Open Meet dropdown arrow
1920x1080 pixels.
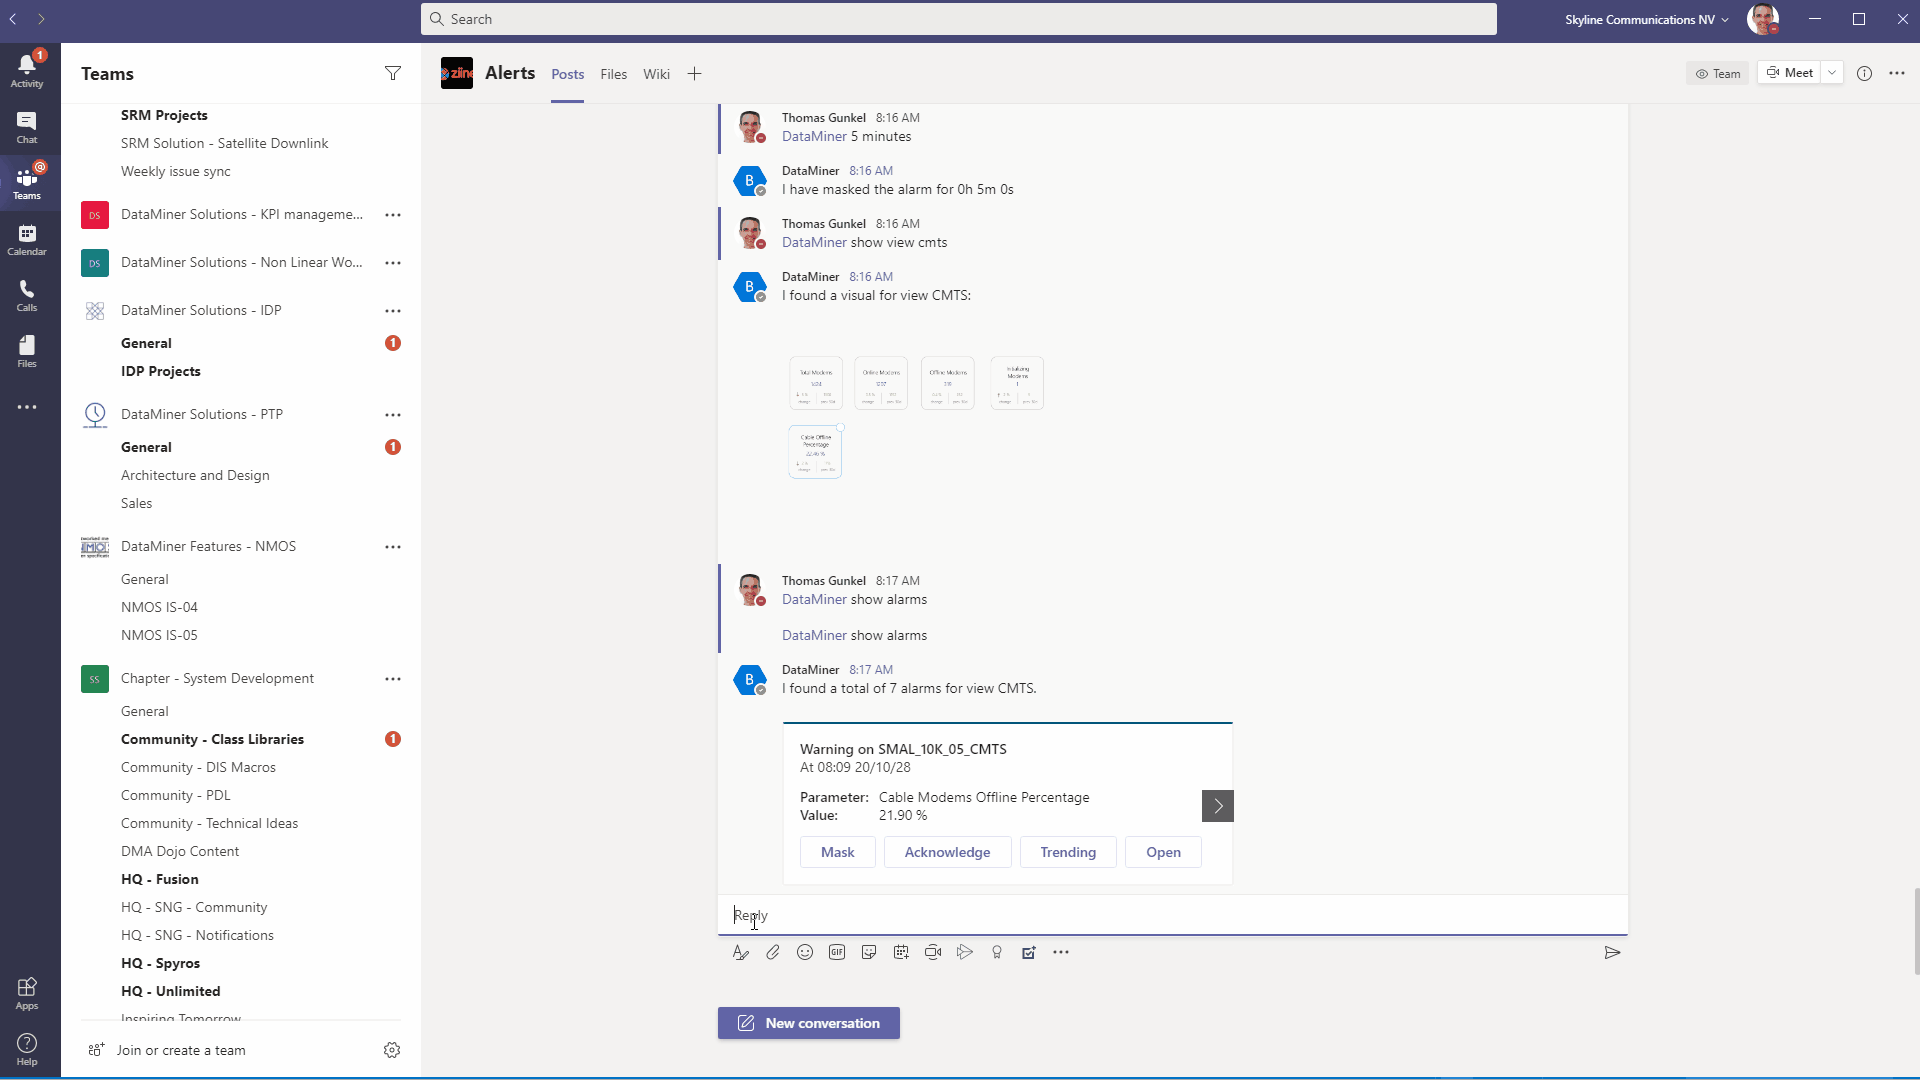coord(1832,73)
